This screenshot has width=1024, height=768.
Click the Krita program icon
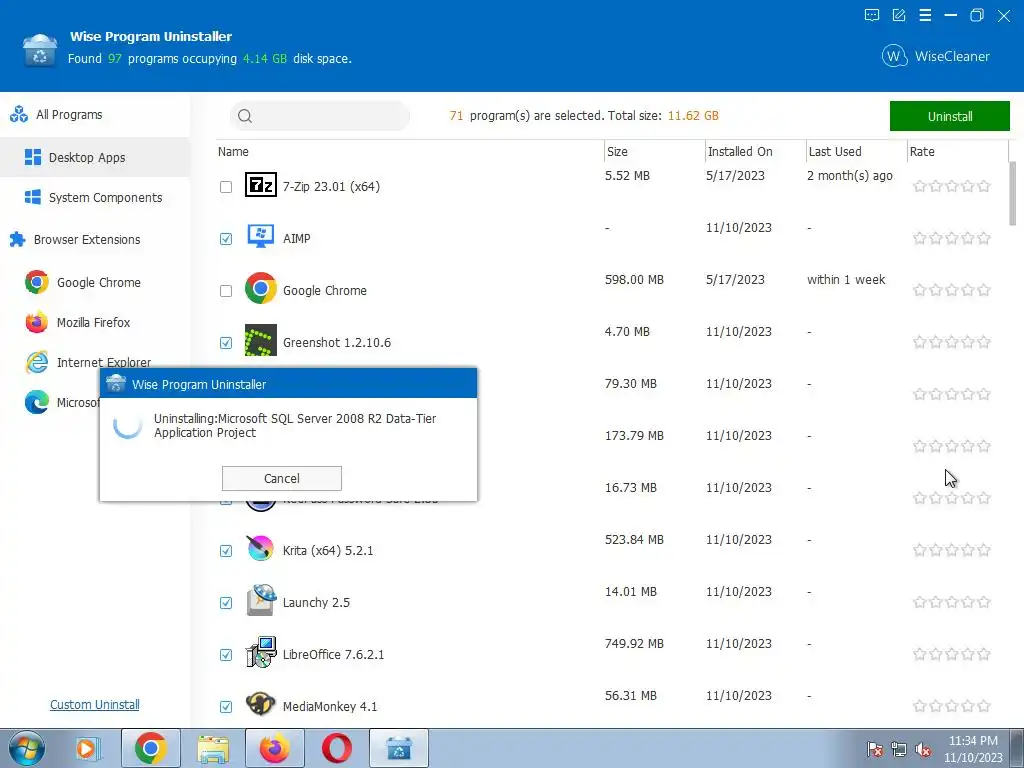261,549
